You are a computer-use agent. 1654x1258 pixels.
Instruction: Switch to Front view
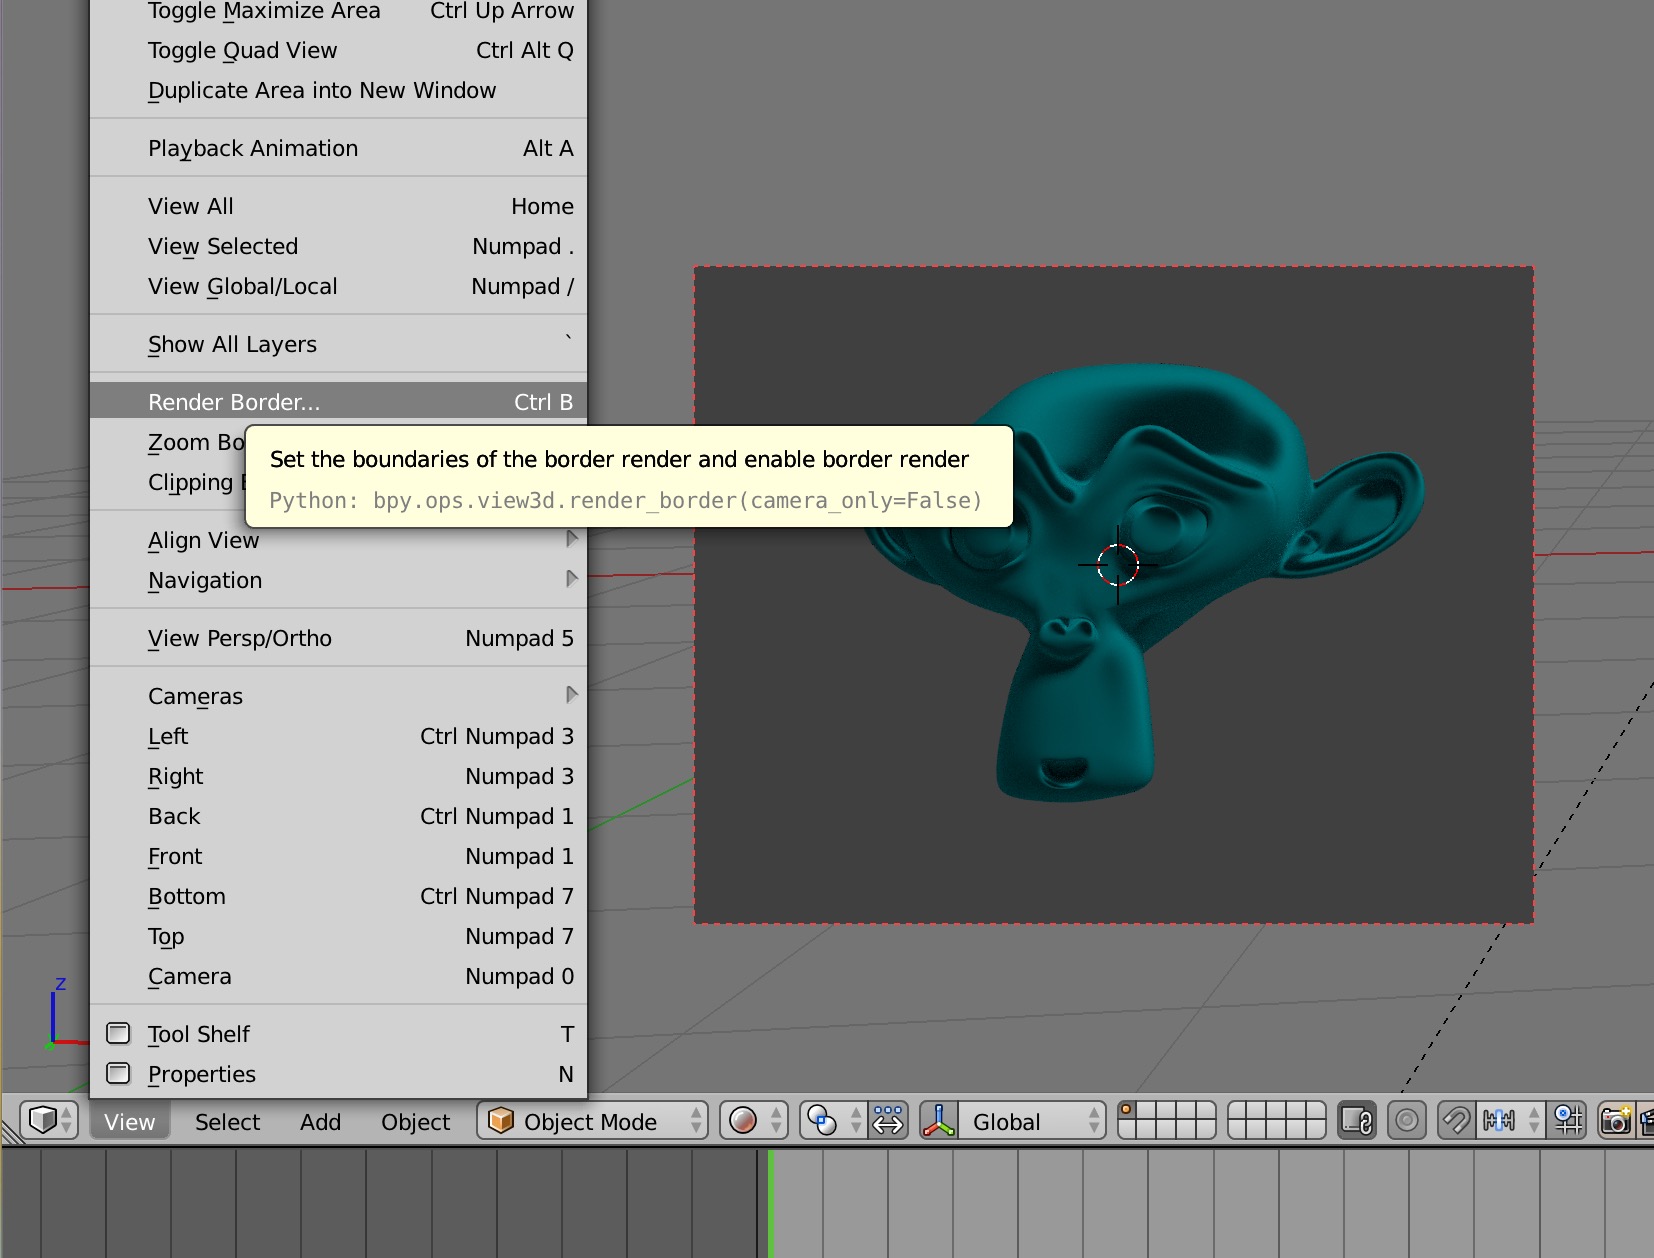(x=338, y=856)
